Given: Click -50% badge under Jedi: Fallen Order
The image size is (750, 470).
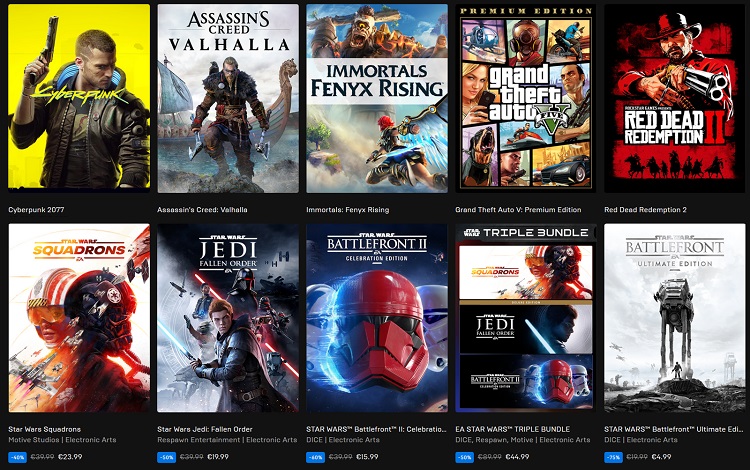Looking at the screenshot, I should pos(166,457).
